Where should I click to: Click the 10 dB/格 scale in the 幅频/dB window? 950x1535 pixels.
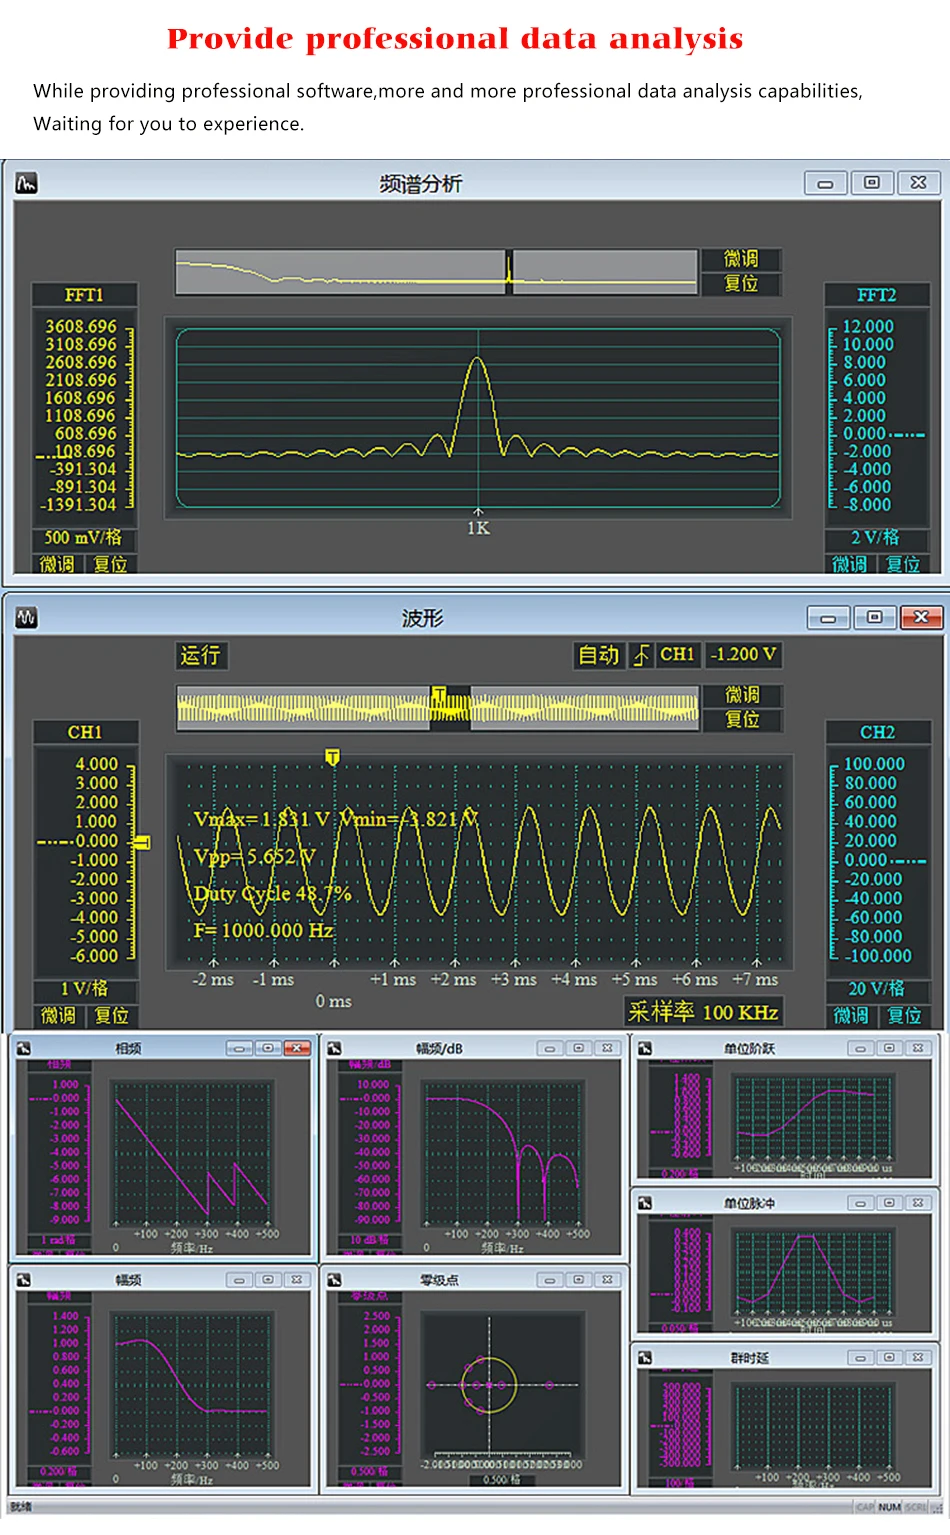(369, 1240)
